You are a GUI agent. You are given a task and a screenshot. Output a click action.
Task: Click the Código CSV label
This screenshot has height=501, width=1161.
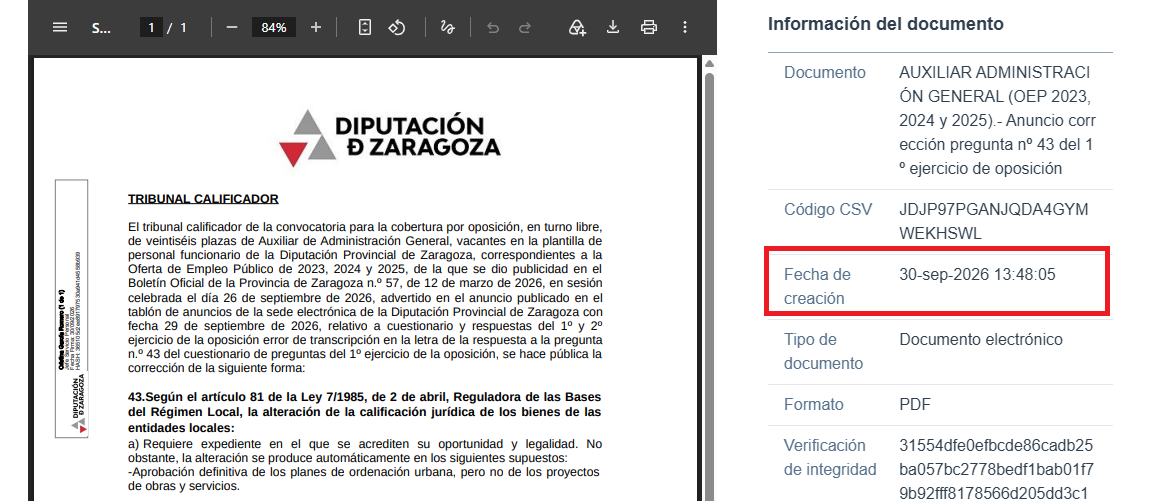click(x=828, y=209)
